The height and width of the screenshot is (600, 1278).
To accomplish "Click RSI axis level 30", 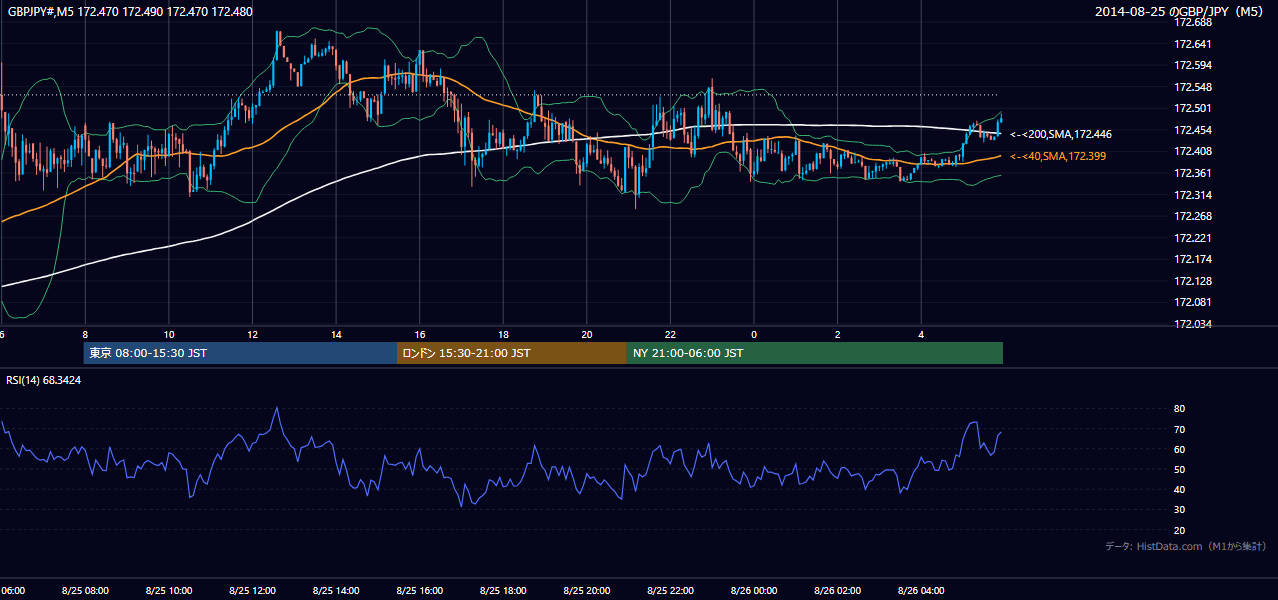I will [x=1179, y=510].
